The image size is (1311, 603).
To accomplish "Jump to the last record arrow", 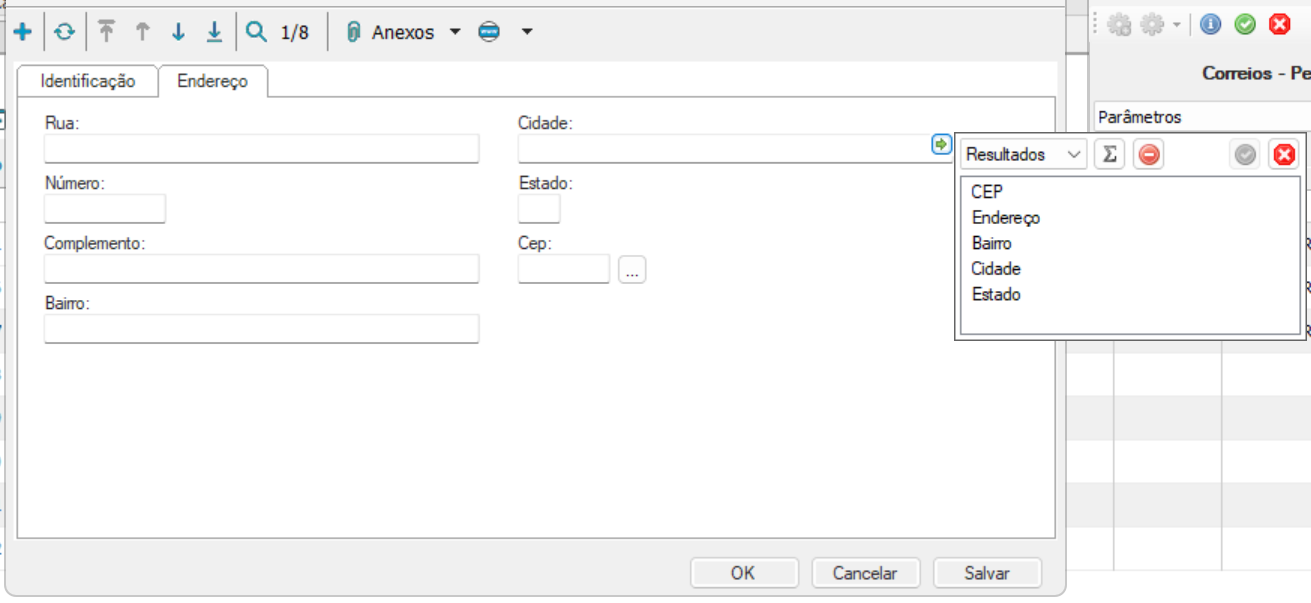I will point(214,32).
